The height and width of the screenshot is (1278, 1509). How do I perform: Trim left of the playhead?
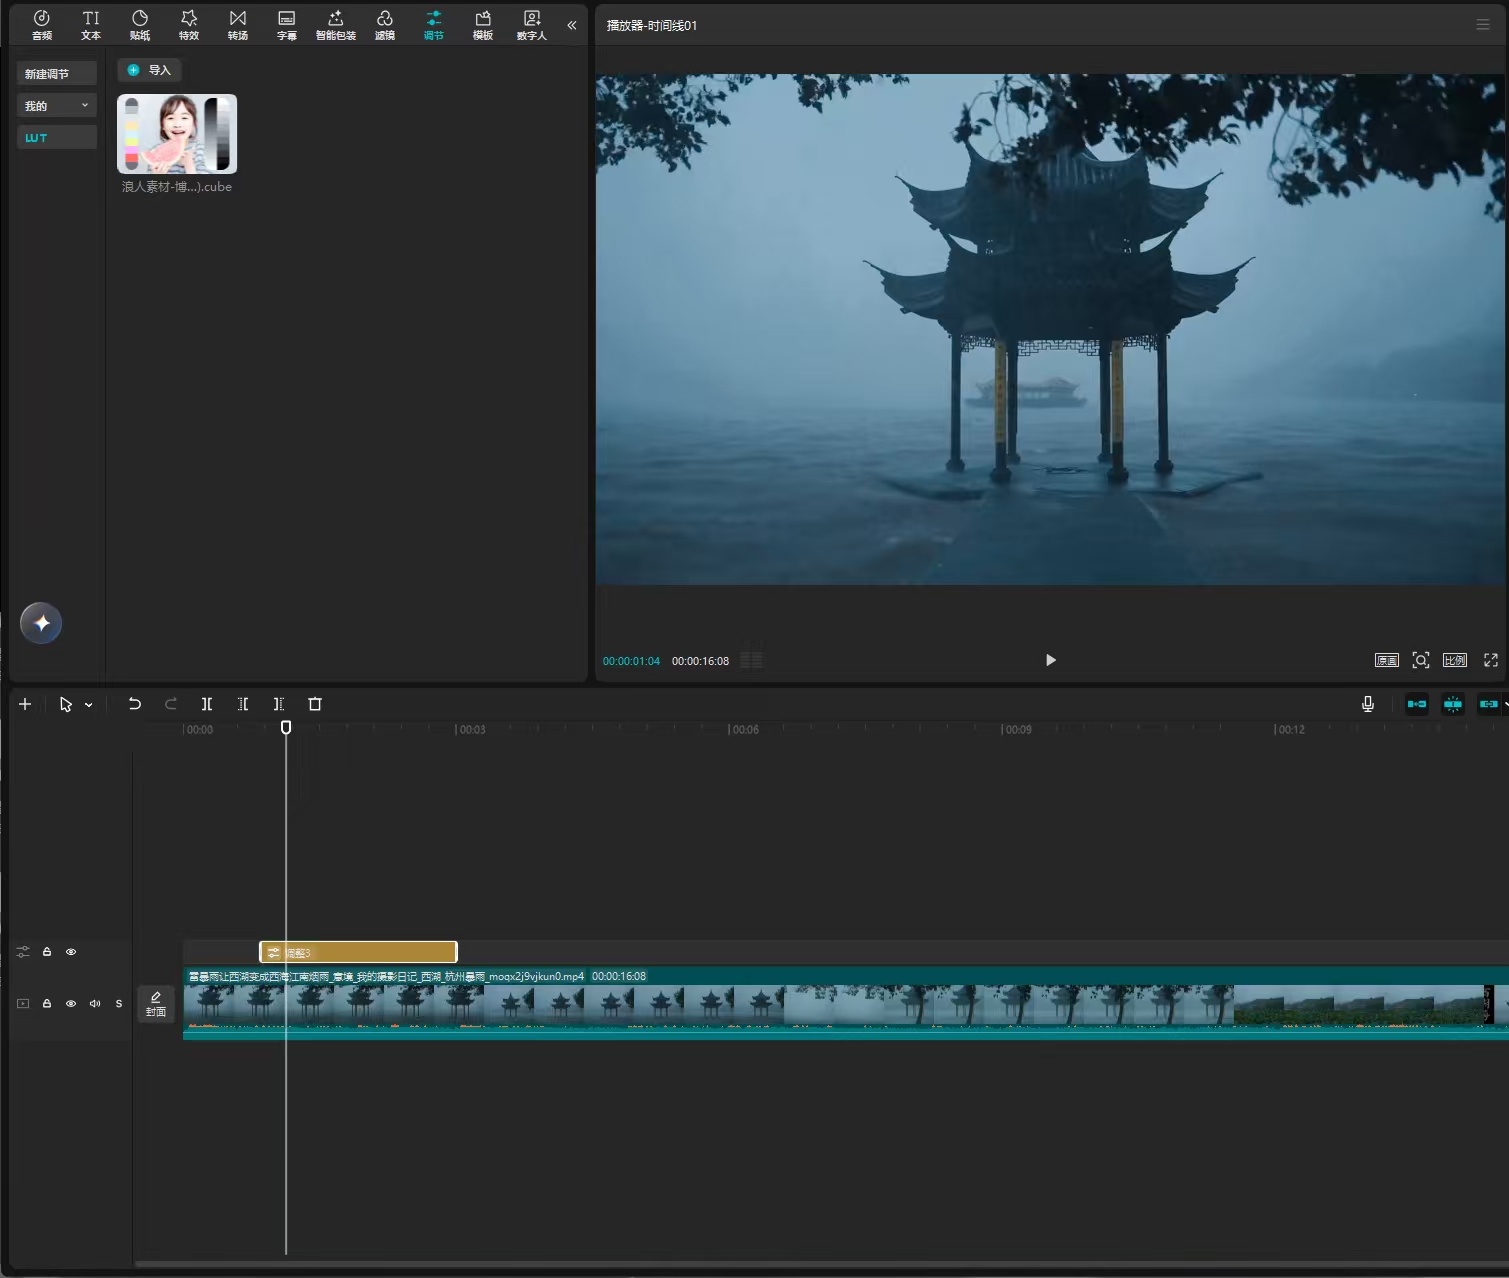coord(243,704)
